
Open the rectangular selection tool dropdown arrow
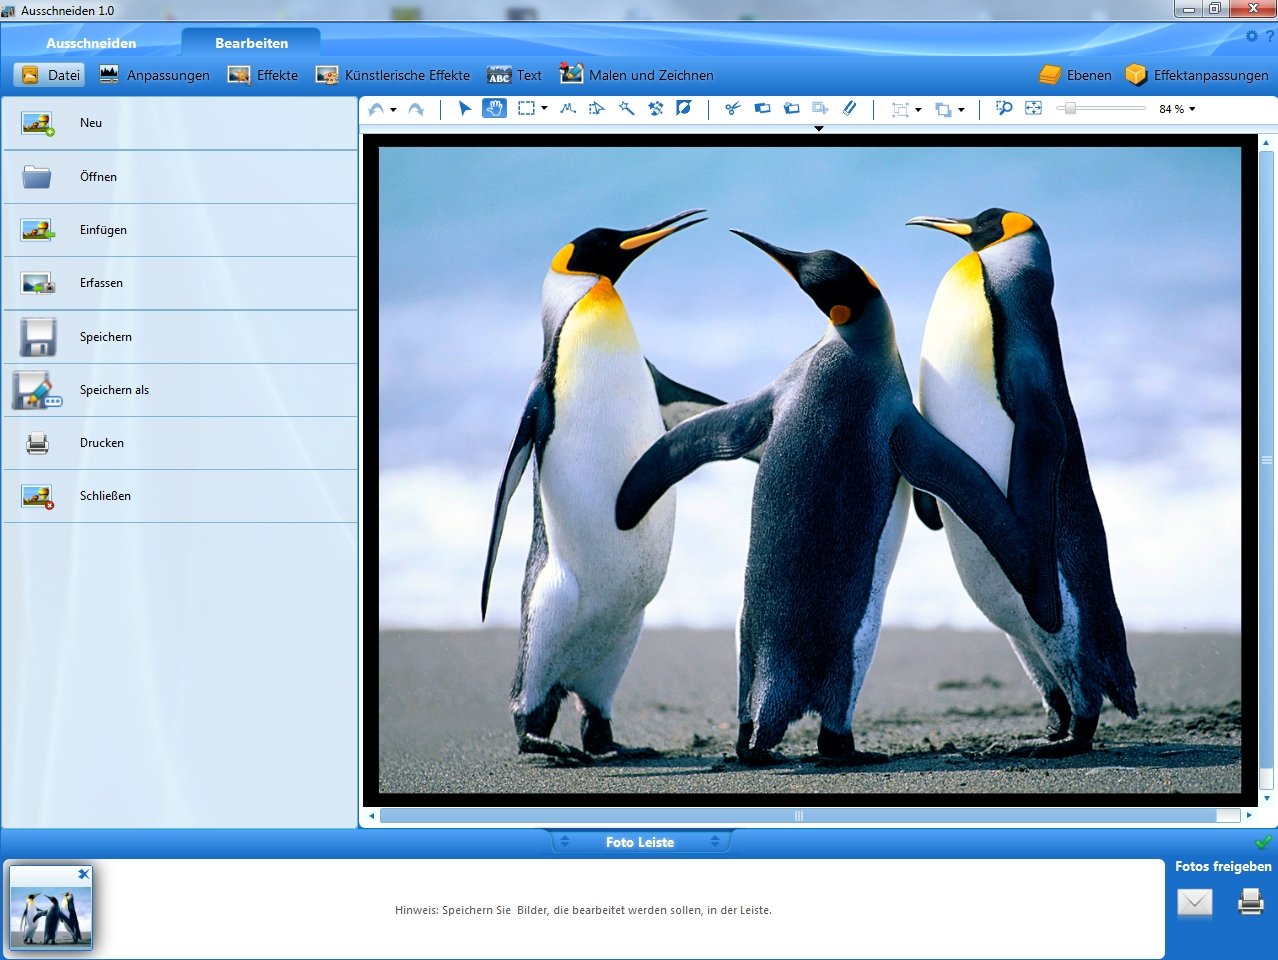pyautogui.click(x=544, y=109)
